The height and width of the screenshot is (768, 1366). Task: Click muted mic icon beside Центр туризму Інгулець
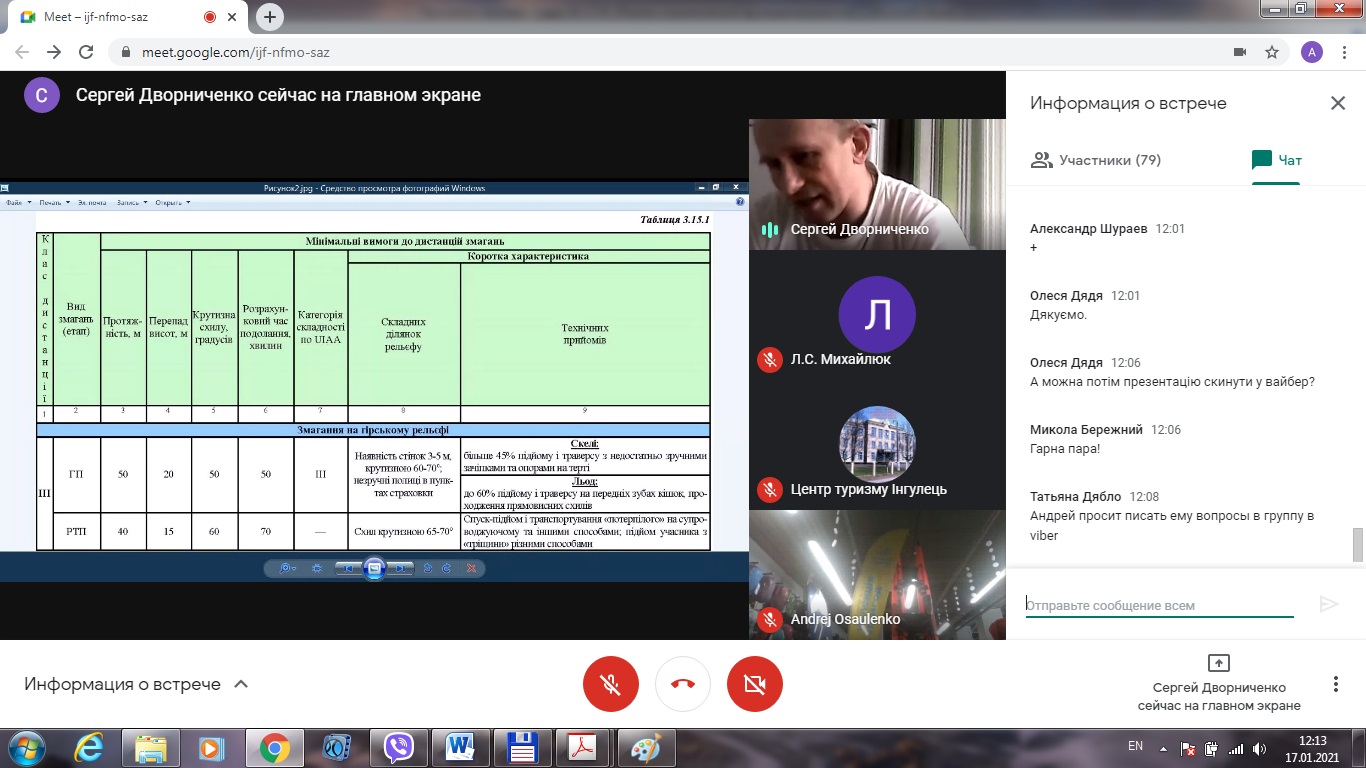769,489
